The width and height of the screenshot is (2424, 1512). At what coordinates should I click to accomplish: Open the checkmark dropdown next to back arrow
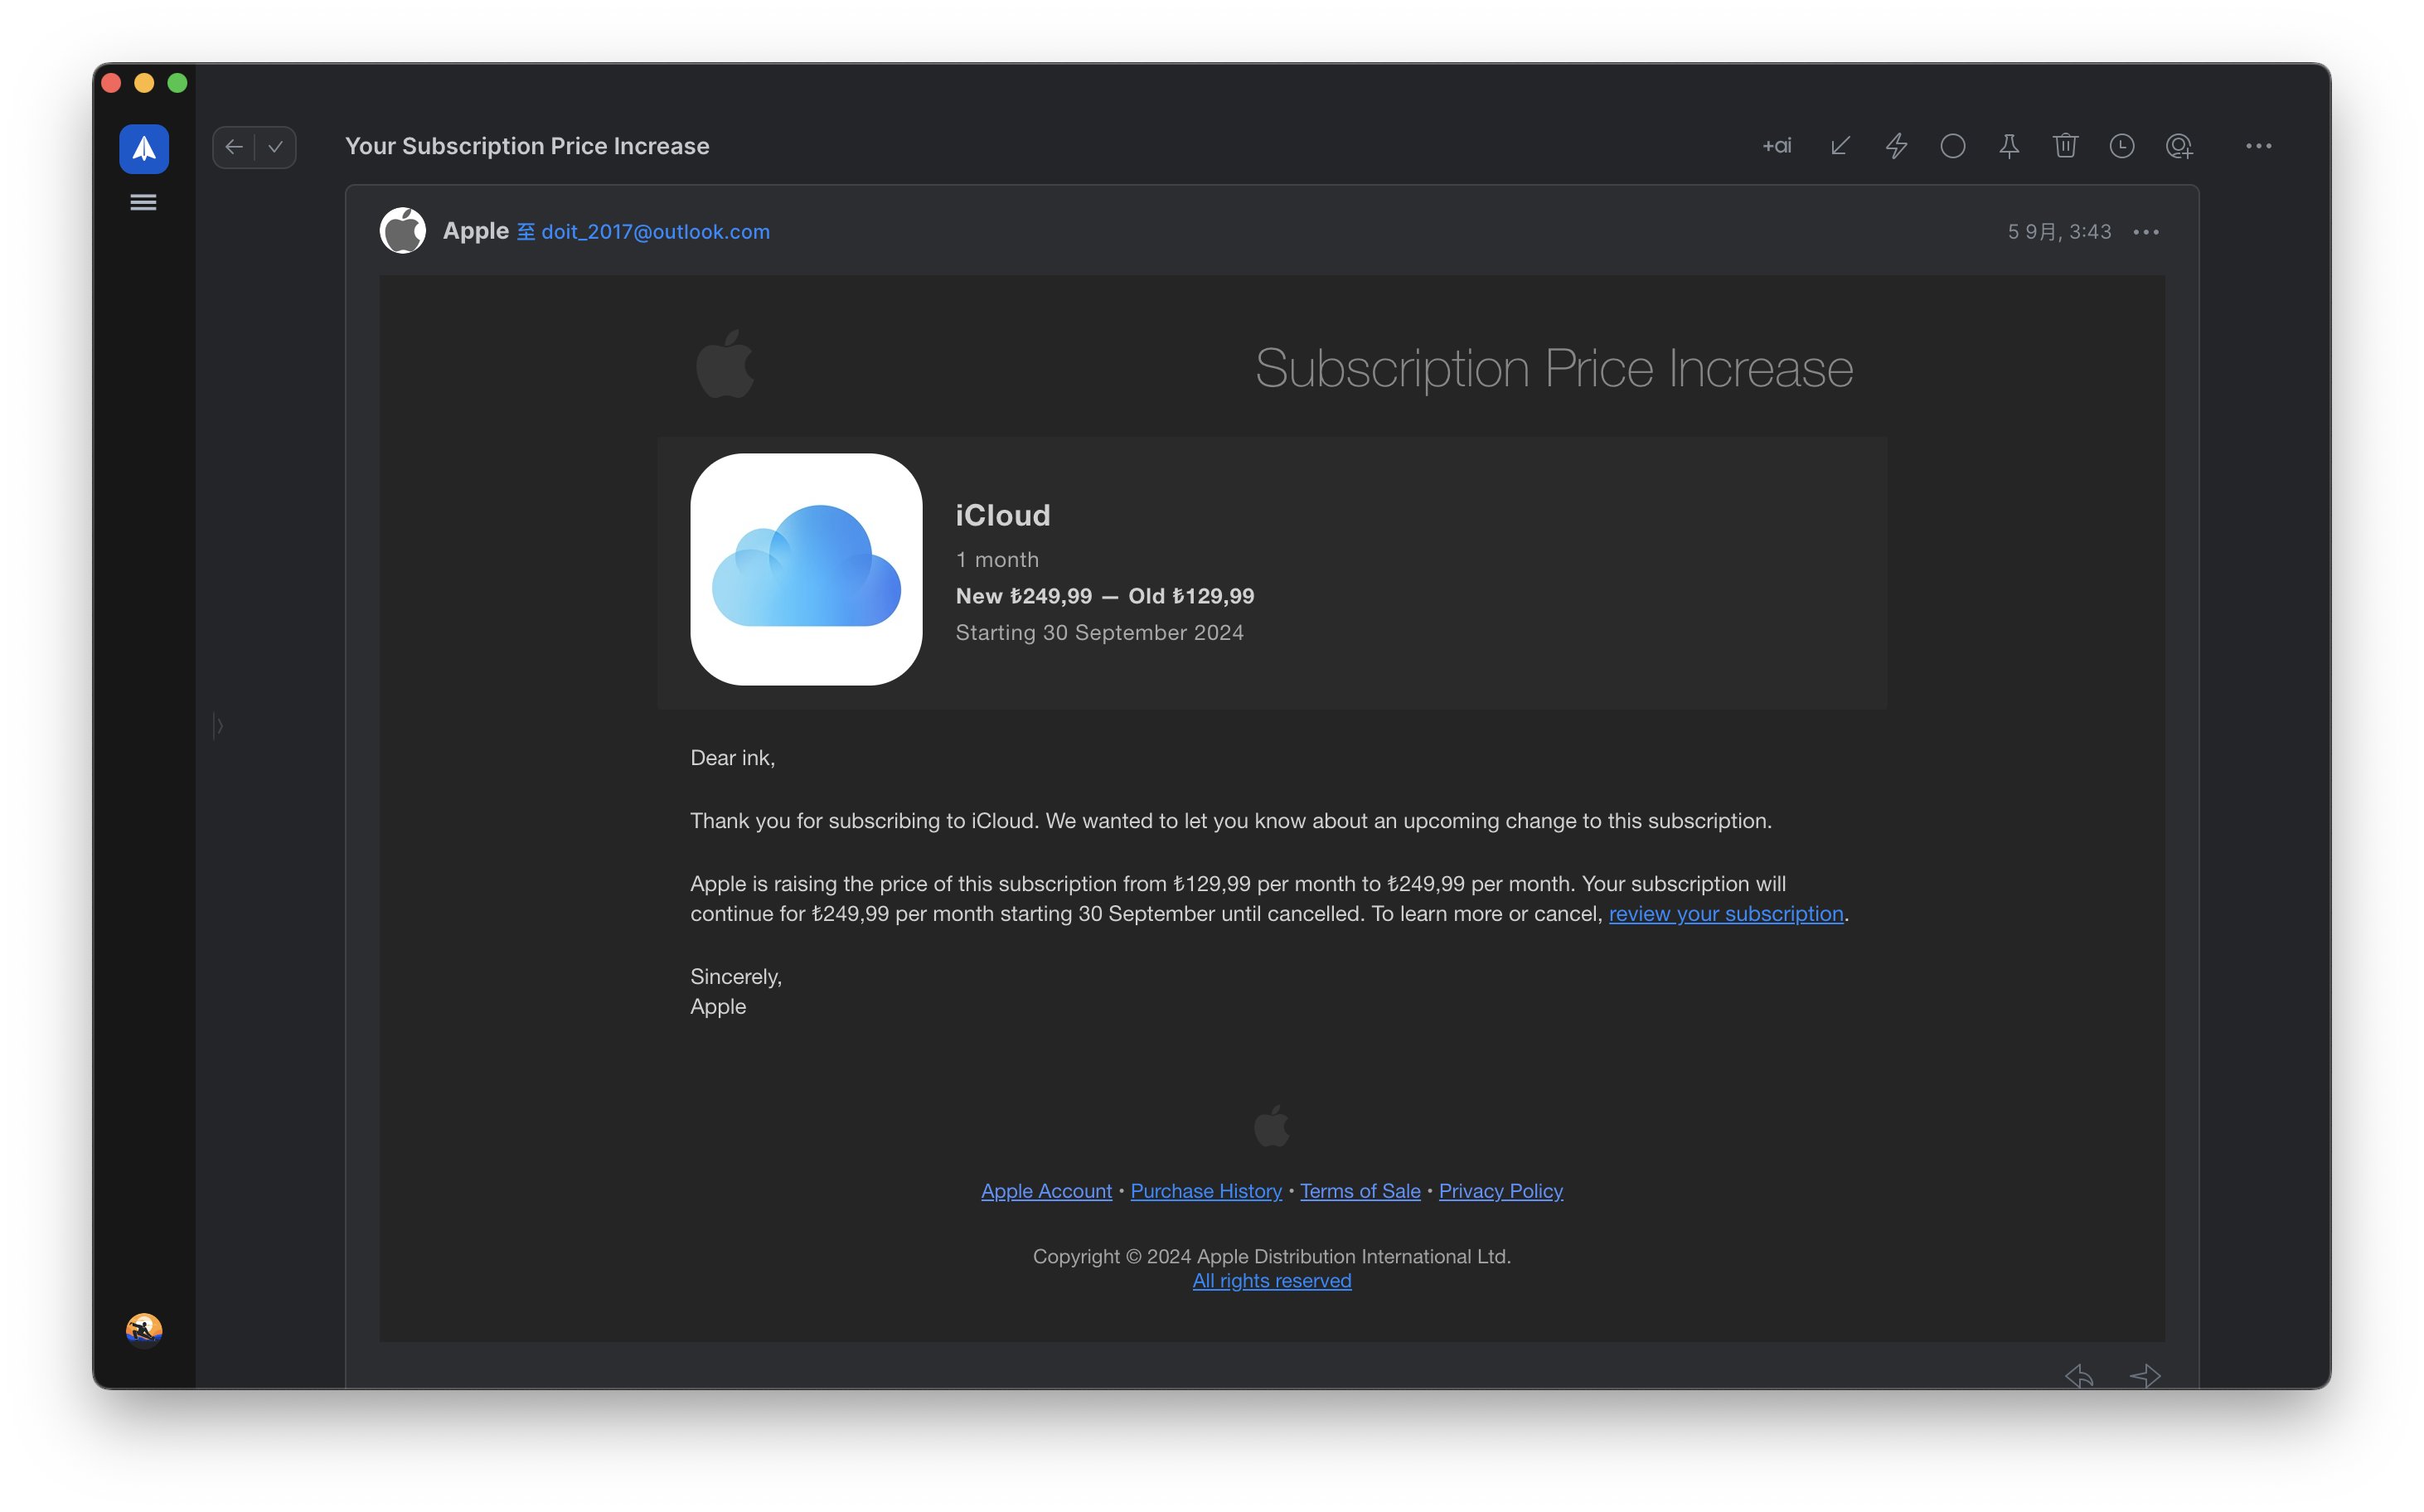(275, 147)
